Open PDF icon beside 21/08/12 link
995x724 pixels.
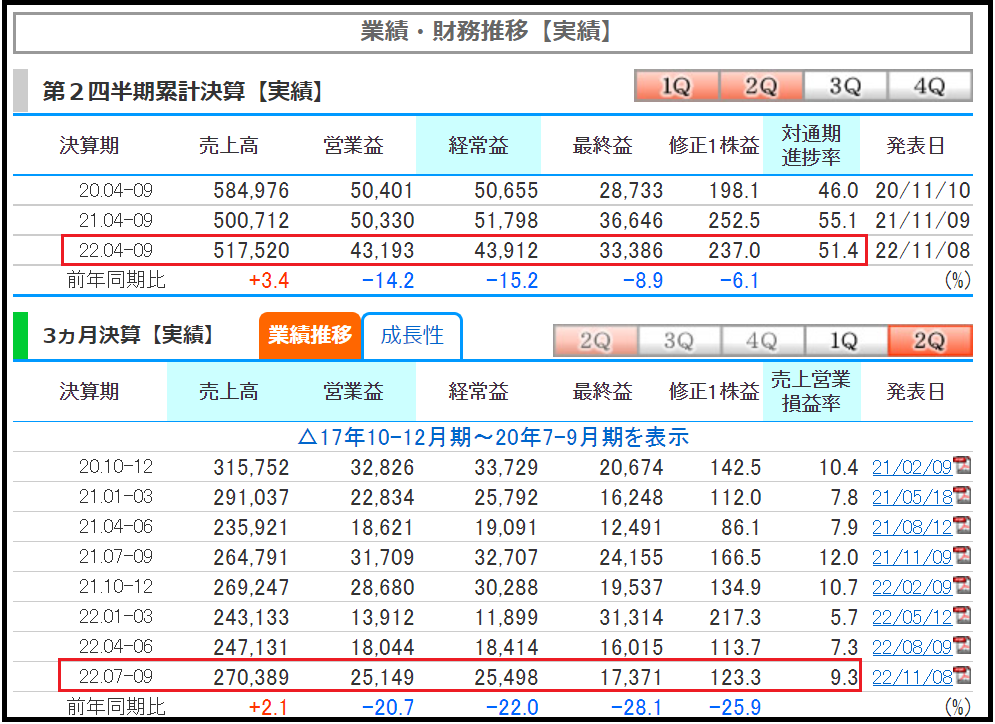point(963,525)
